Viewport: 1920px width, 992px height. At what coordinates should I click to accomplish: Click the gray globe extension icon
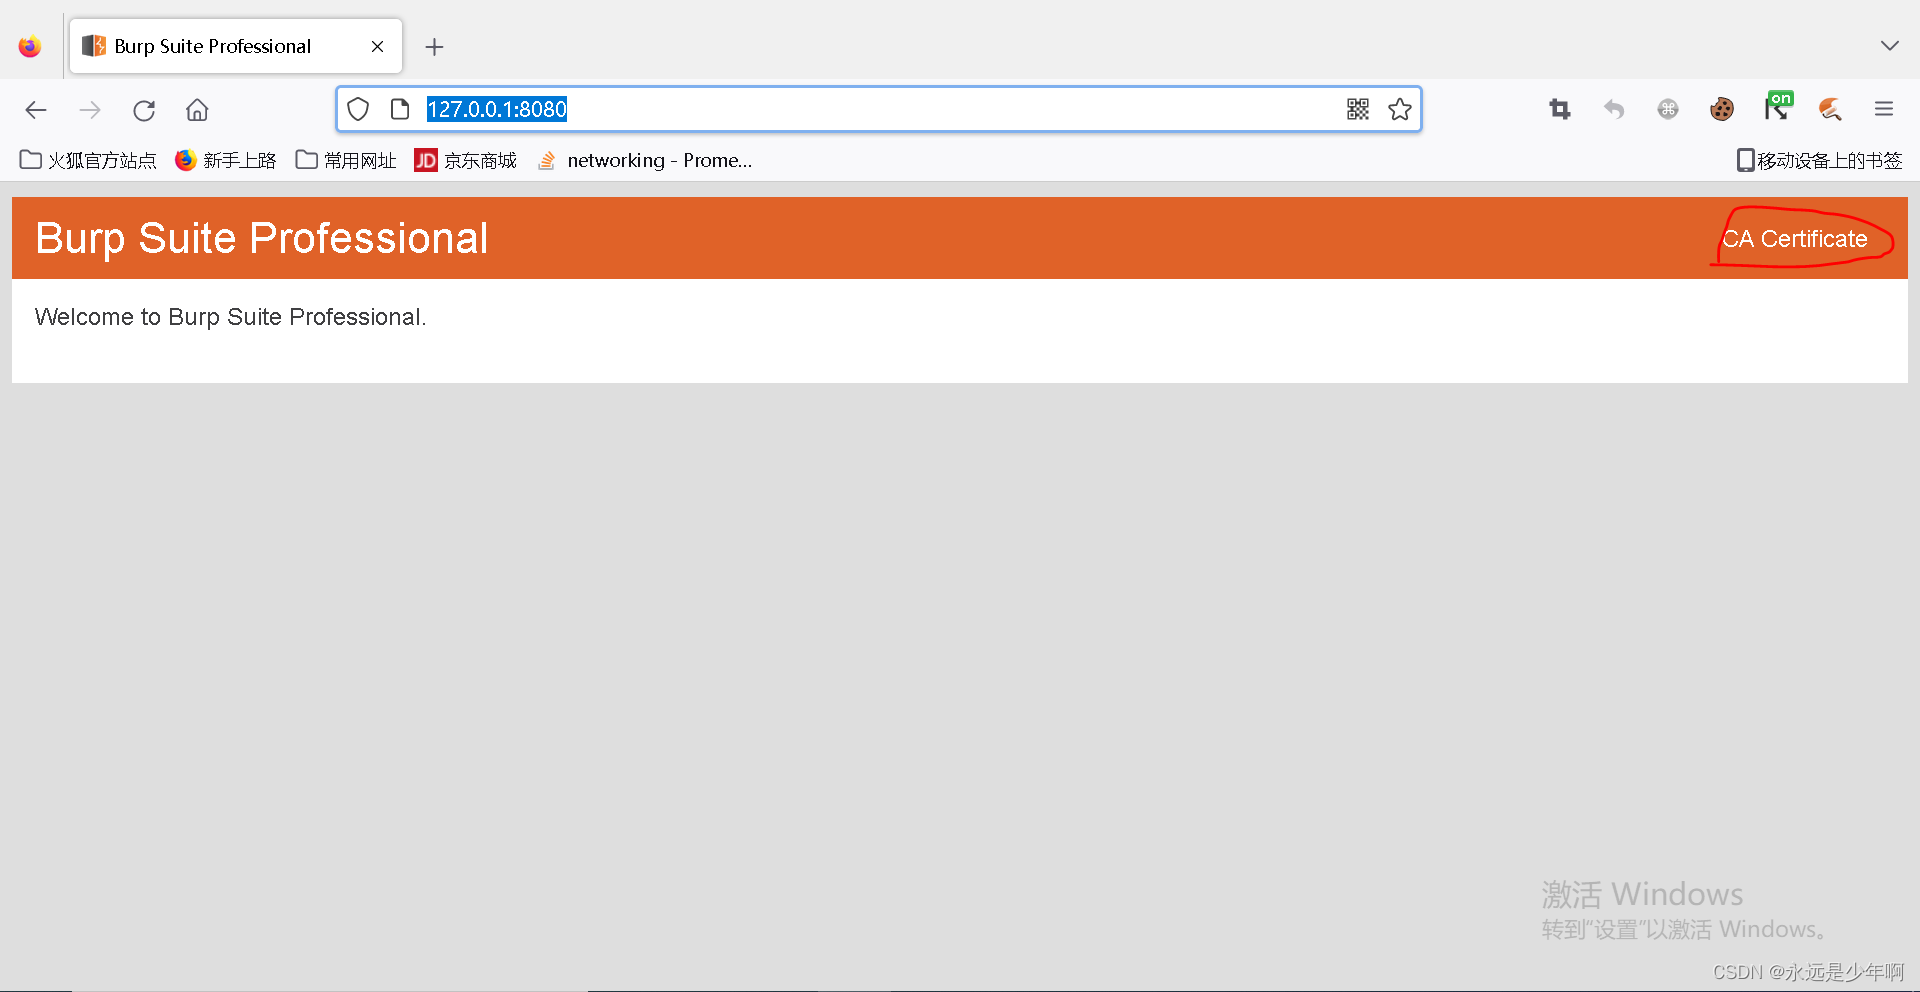[1668, 109]
